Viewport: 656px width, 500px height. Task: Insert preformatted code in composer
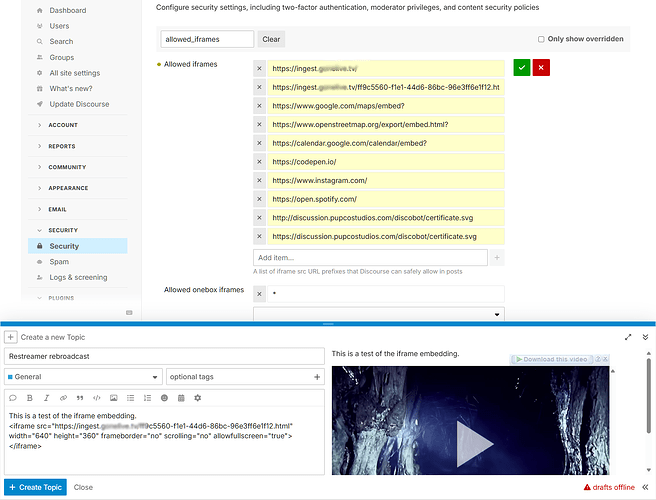pos(97,398)
